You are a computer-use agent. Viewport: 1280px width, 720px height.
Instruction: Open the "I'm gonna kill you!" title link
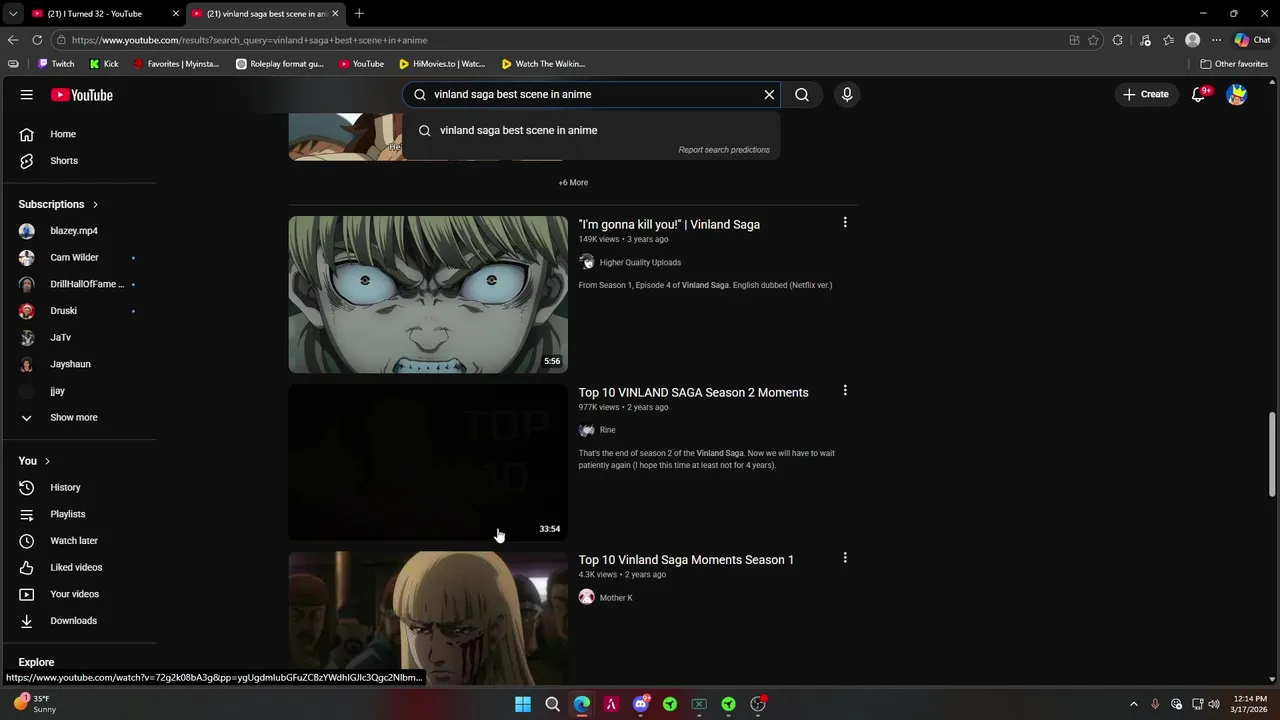pyautogui.click(x=669, y=225)
